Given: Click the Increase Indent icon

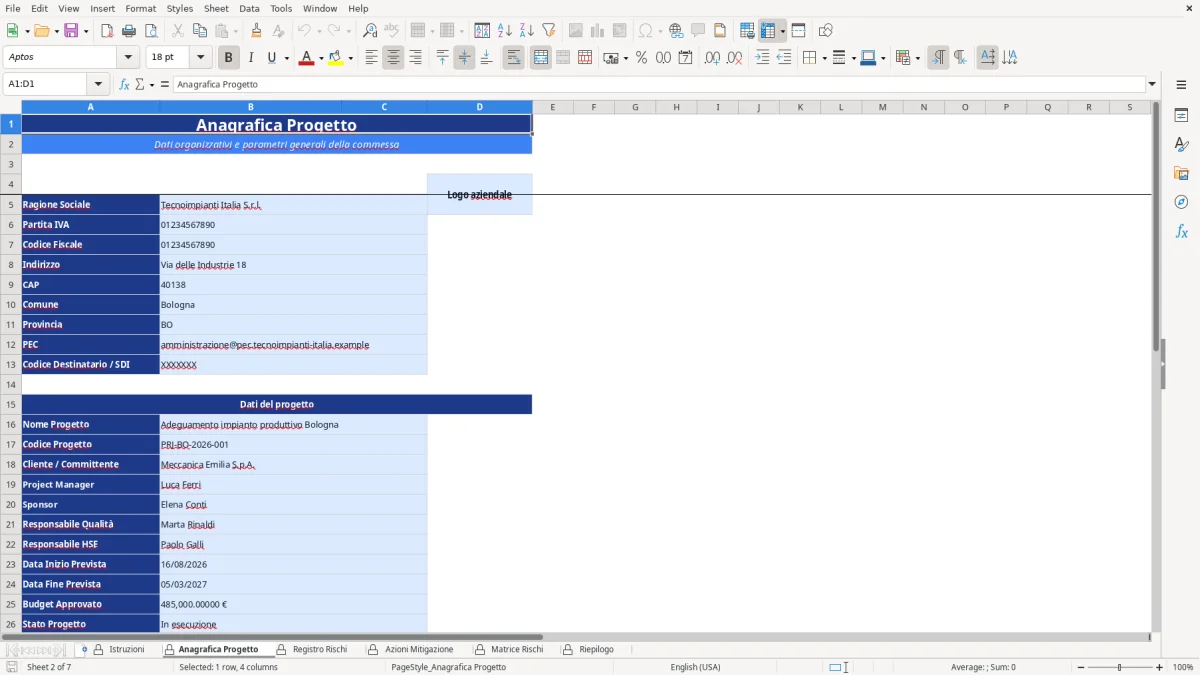Looking at the screenshot, I should tap(762, 58).
